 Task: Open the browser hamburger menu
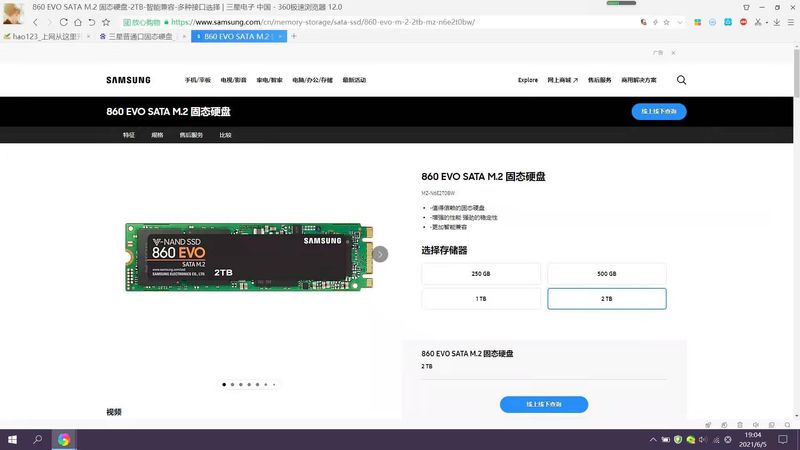[790, 22]
